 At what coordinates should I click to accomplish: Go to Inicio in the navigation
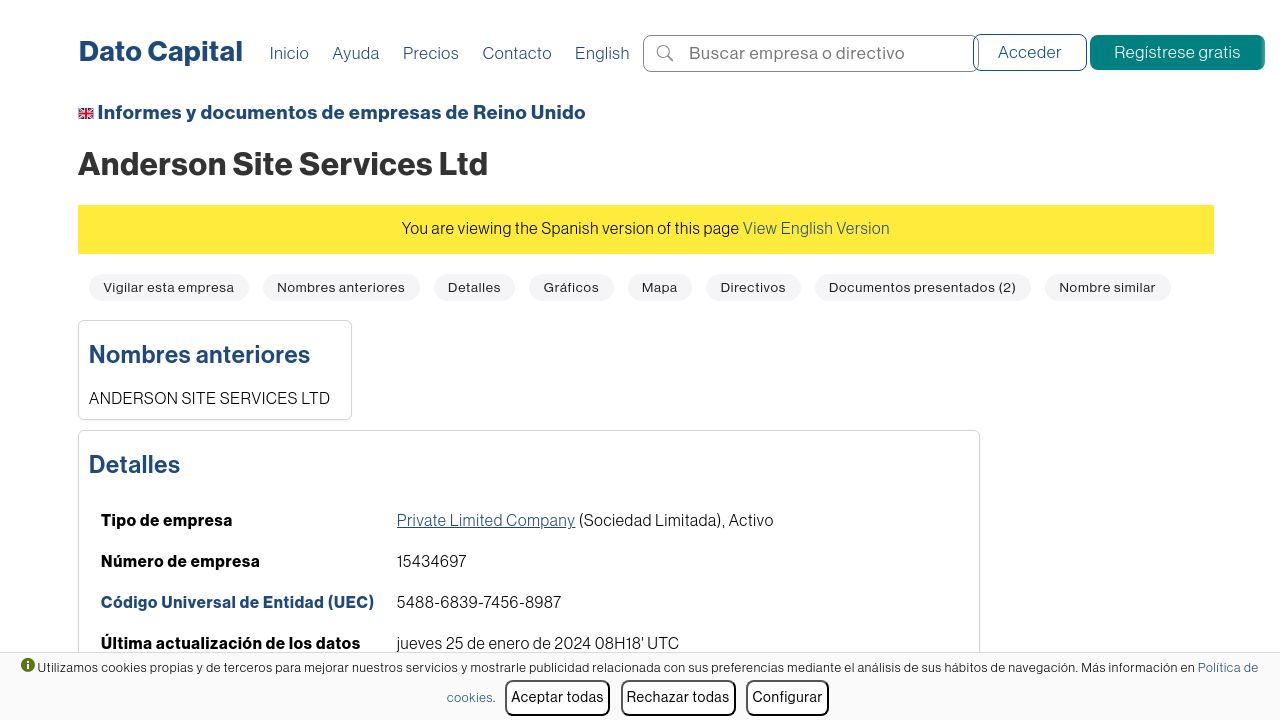click(x=289, y=53)
